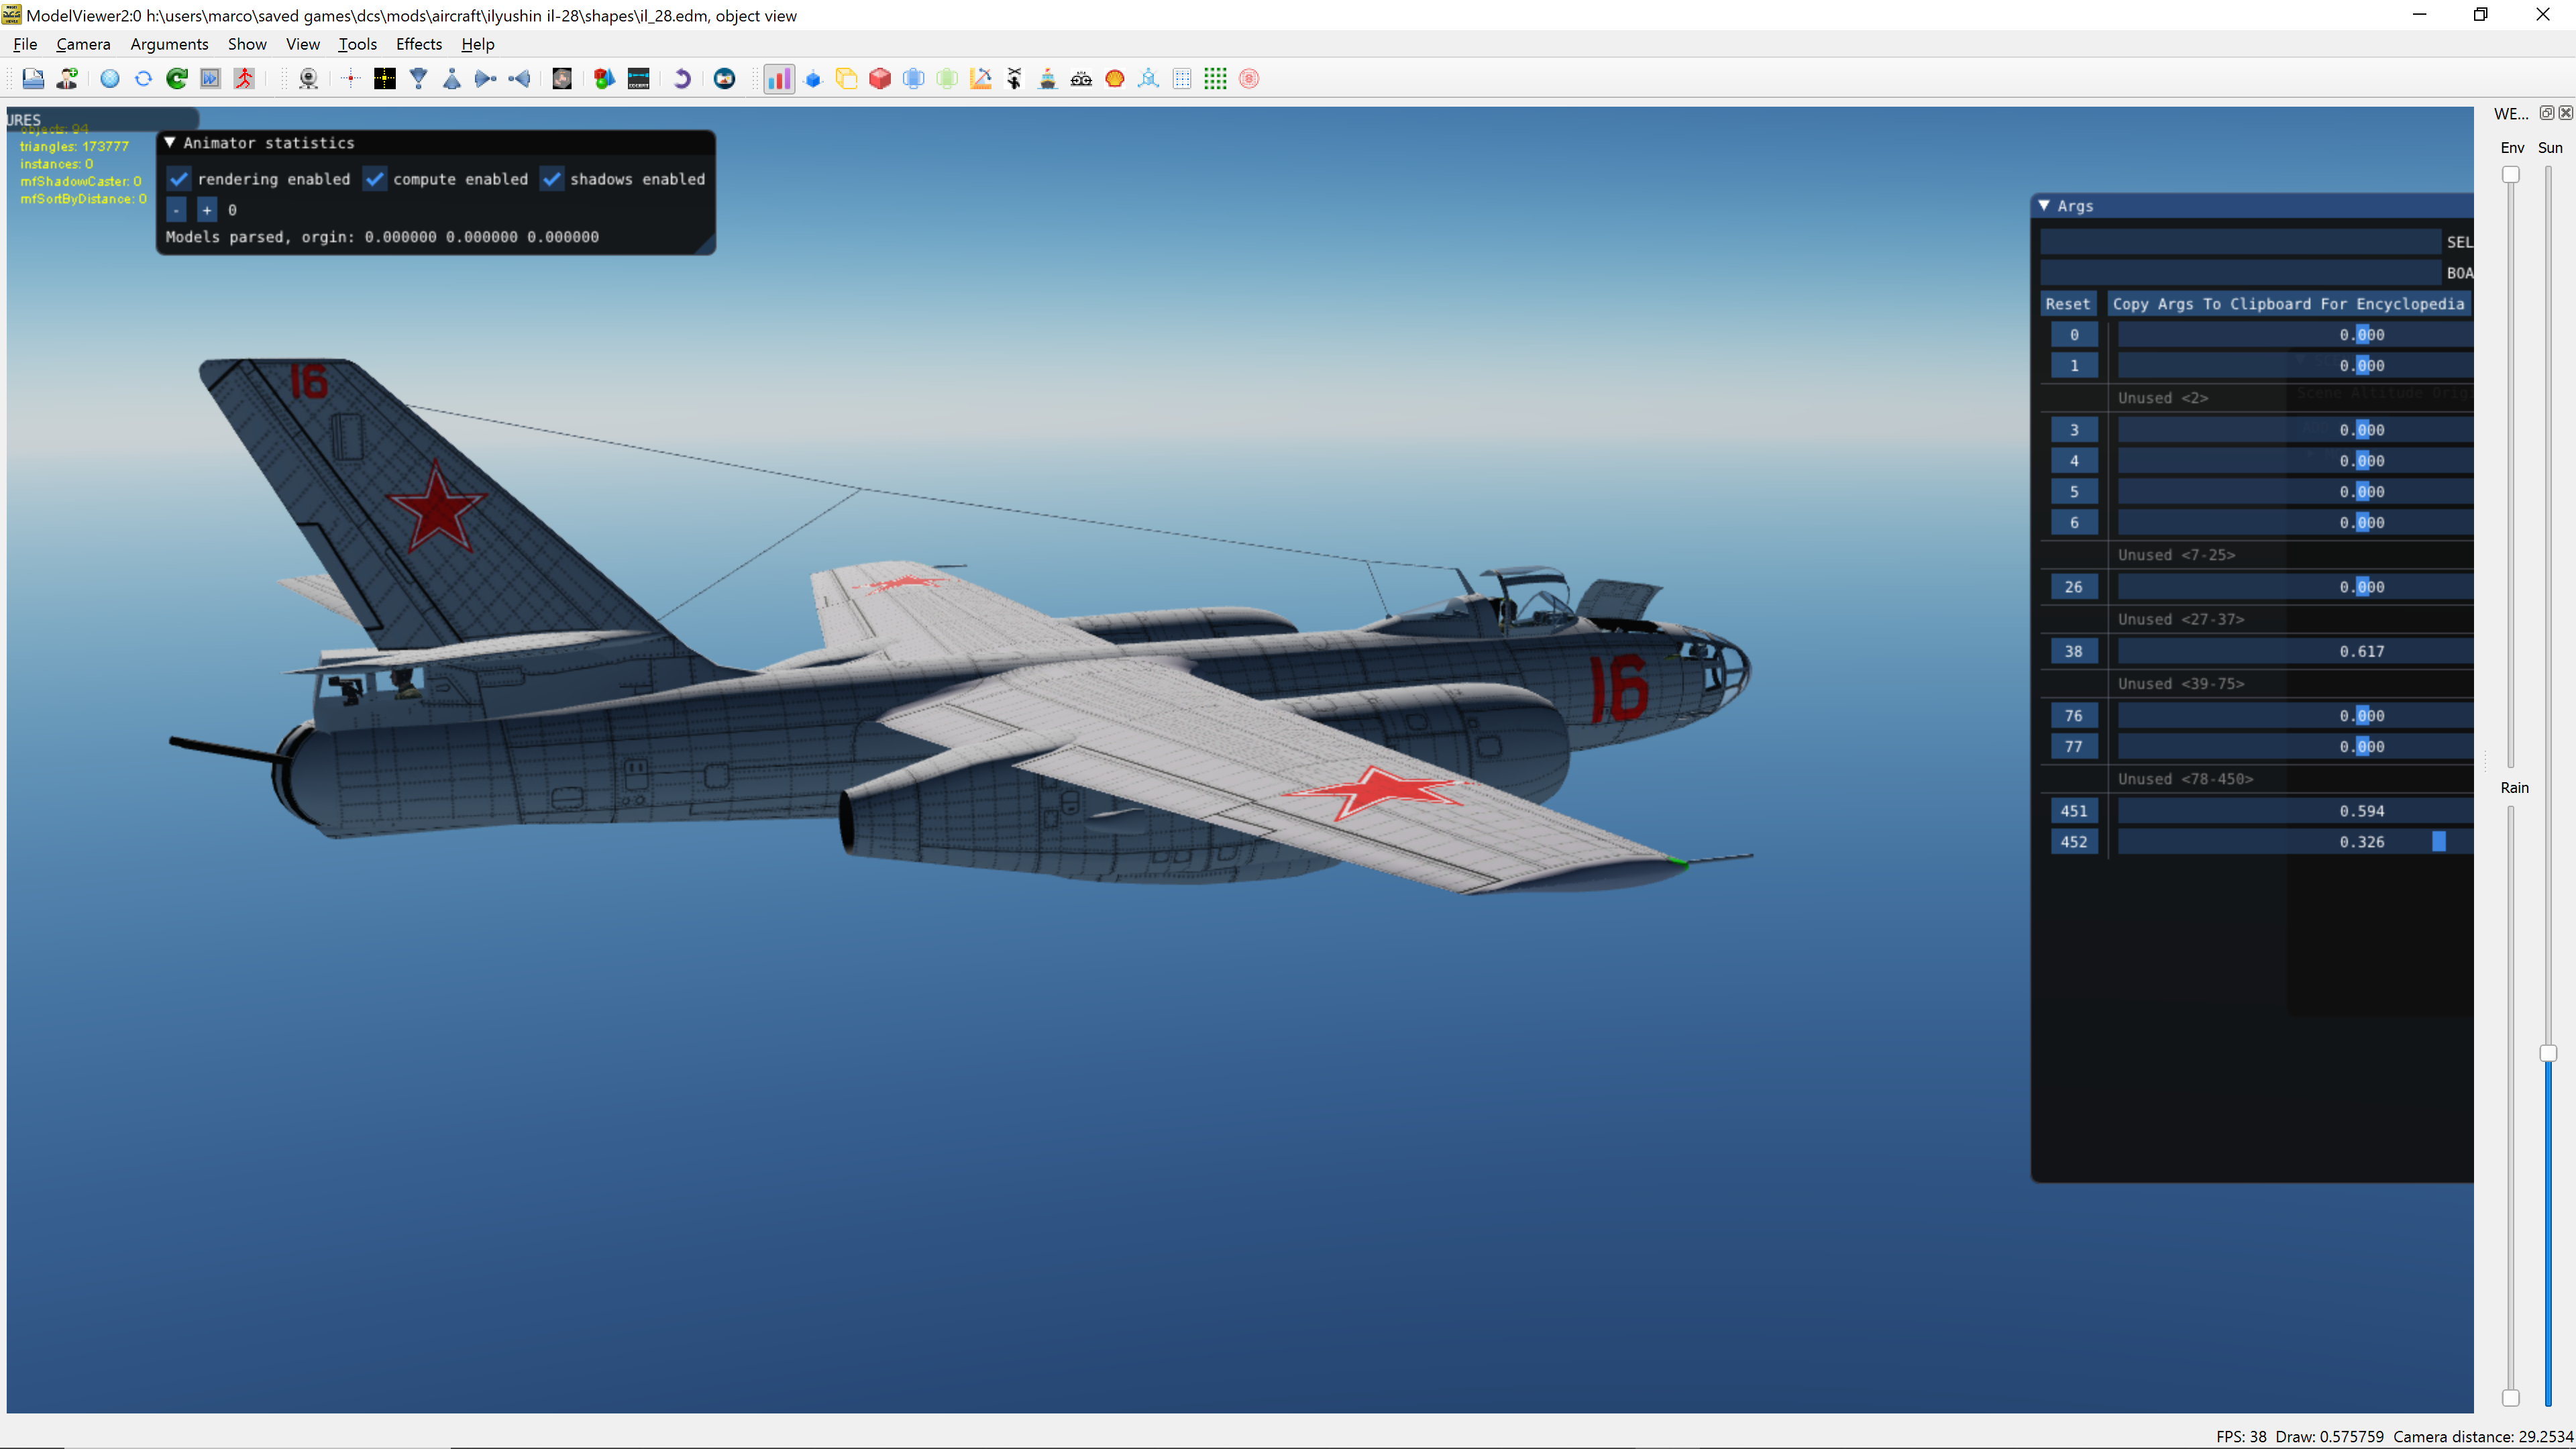This screenshot has width=2576, height=1449.
Task: Click the red circular target icon
Action: click(1249, 79)
